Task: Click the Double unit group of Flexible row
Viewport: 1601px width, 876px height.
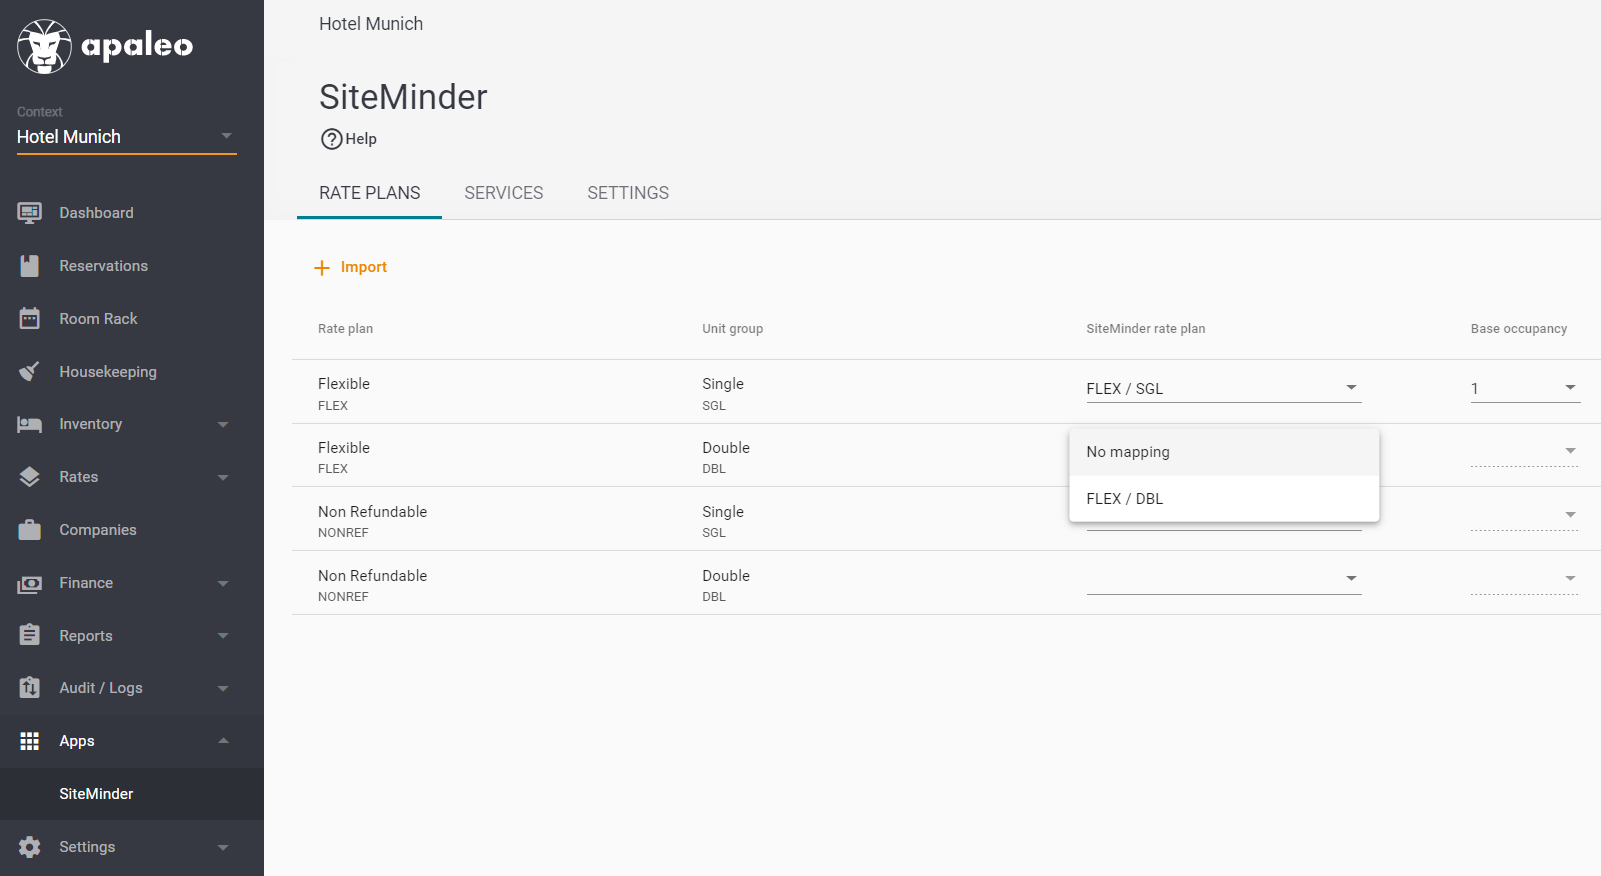Action: (x=726, y=448)
